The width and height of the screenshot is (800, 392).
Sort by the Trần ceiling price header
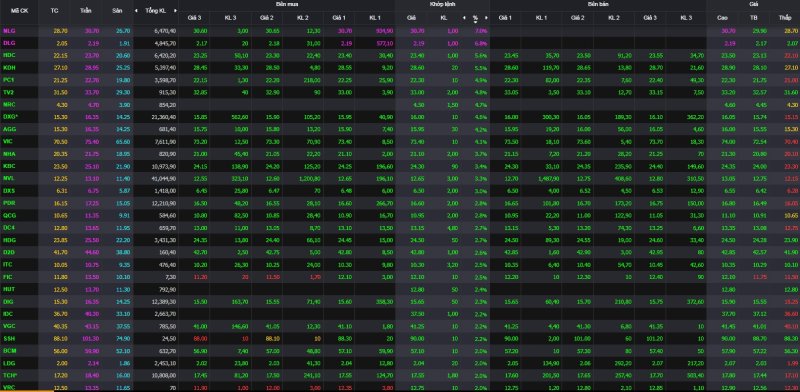[86, 11]
